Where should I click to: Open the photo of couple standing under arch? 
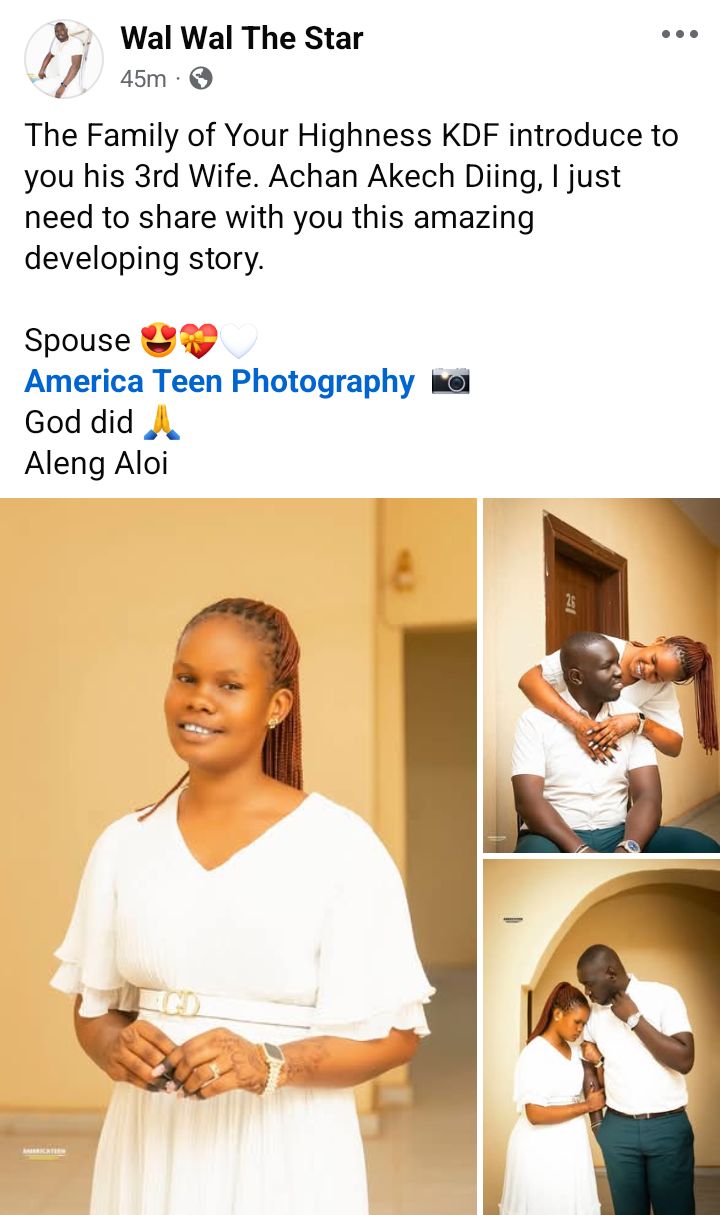pyautogui.click(x=601, y=1037)
